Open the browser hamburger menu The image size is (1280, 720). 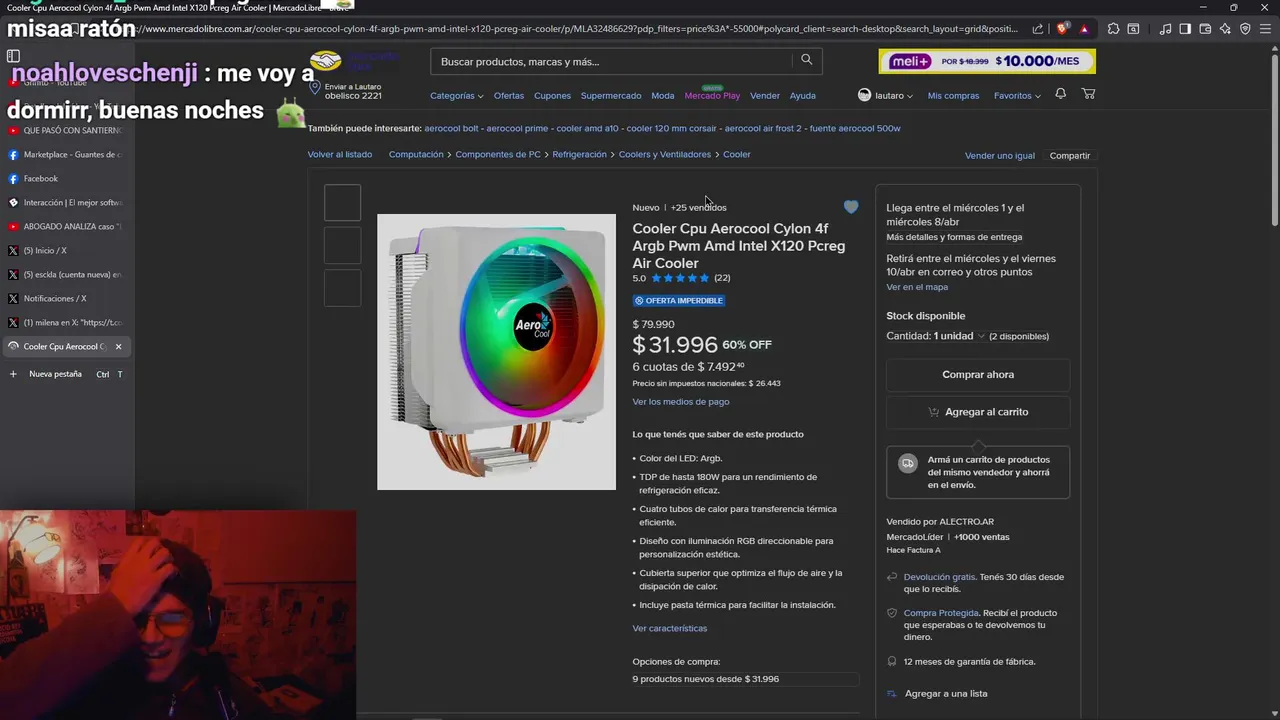point(1266,29)
